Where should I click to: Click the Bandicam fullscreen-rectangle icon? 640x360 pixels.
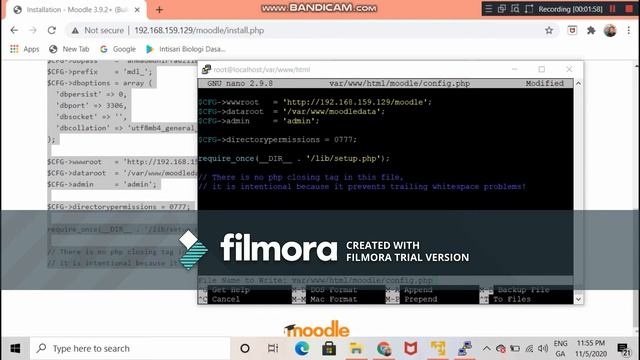point(529,9)
